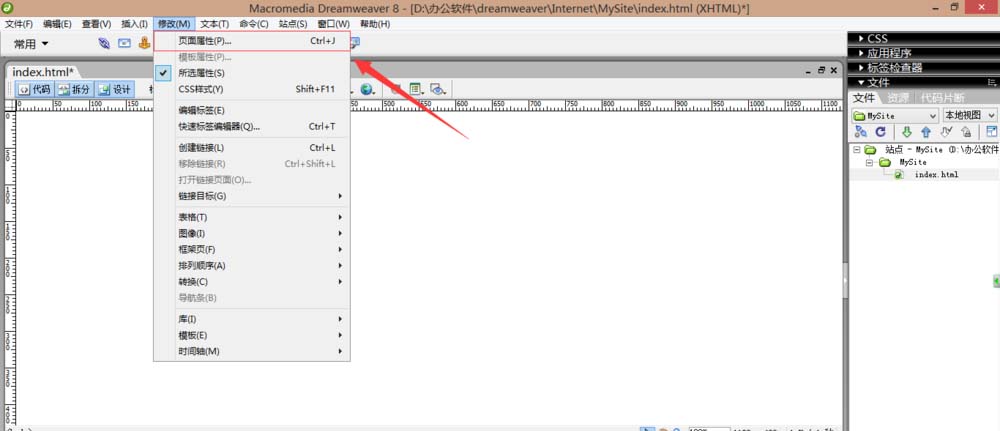Expand the 时间轴(M) submenu
The height and width of the screenshot is (431, 1000).
click(252, 351)
